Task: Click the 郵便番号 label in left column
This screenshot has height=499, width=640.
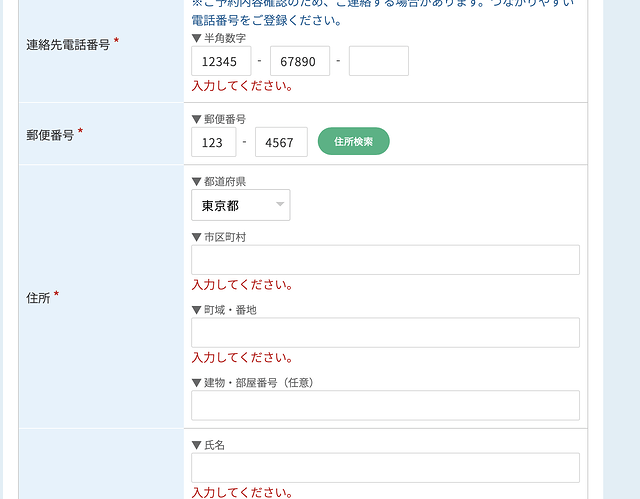Action: [50, 135]
